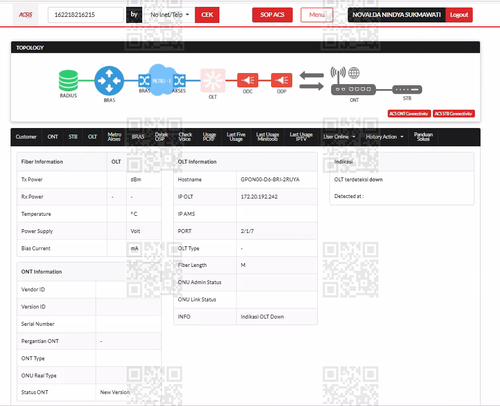
Task: Click the red CEK button
Action: pos(207,15)
